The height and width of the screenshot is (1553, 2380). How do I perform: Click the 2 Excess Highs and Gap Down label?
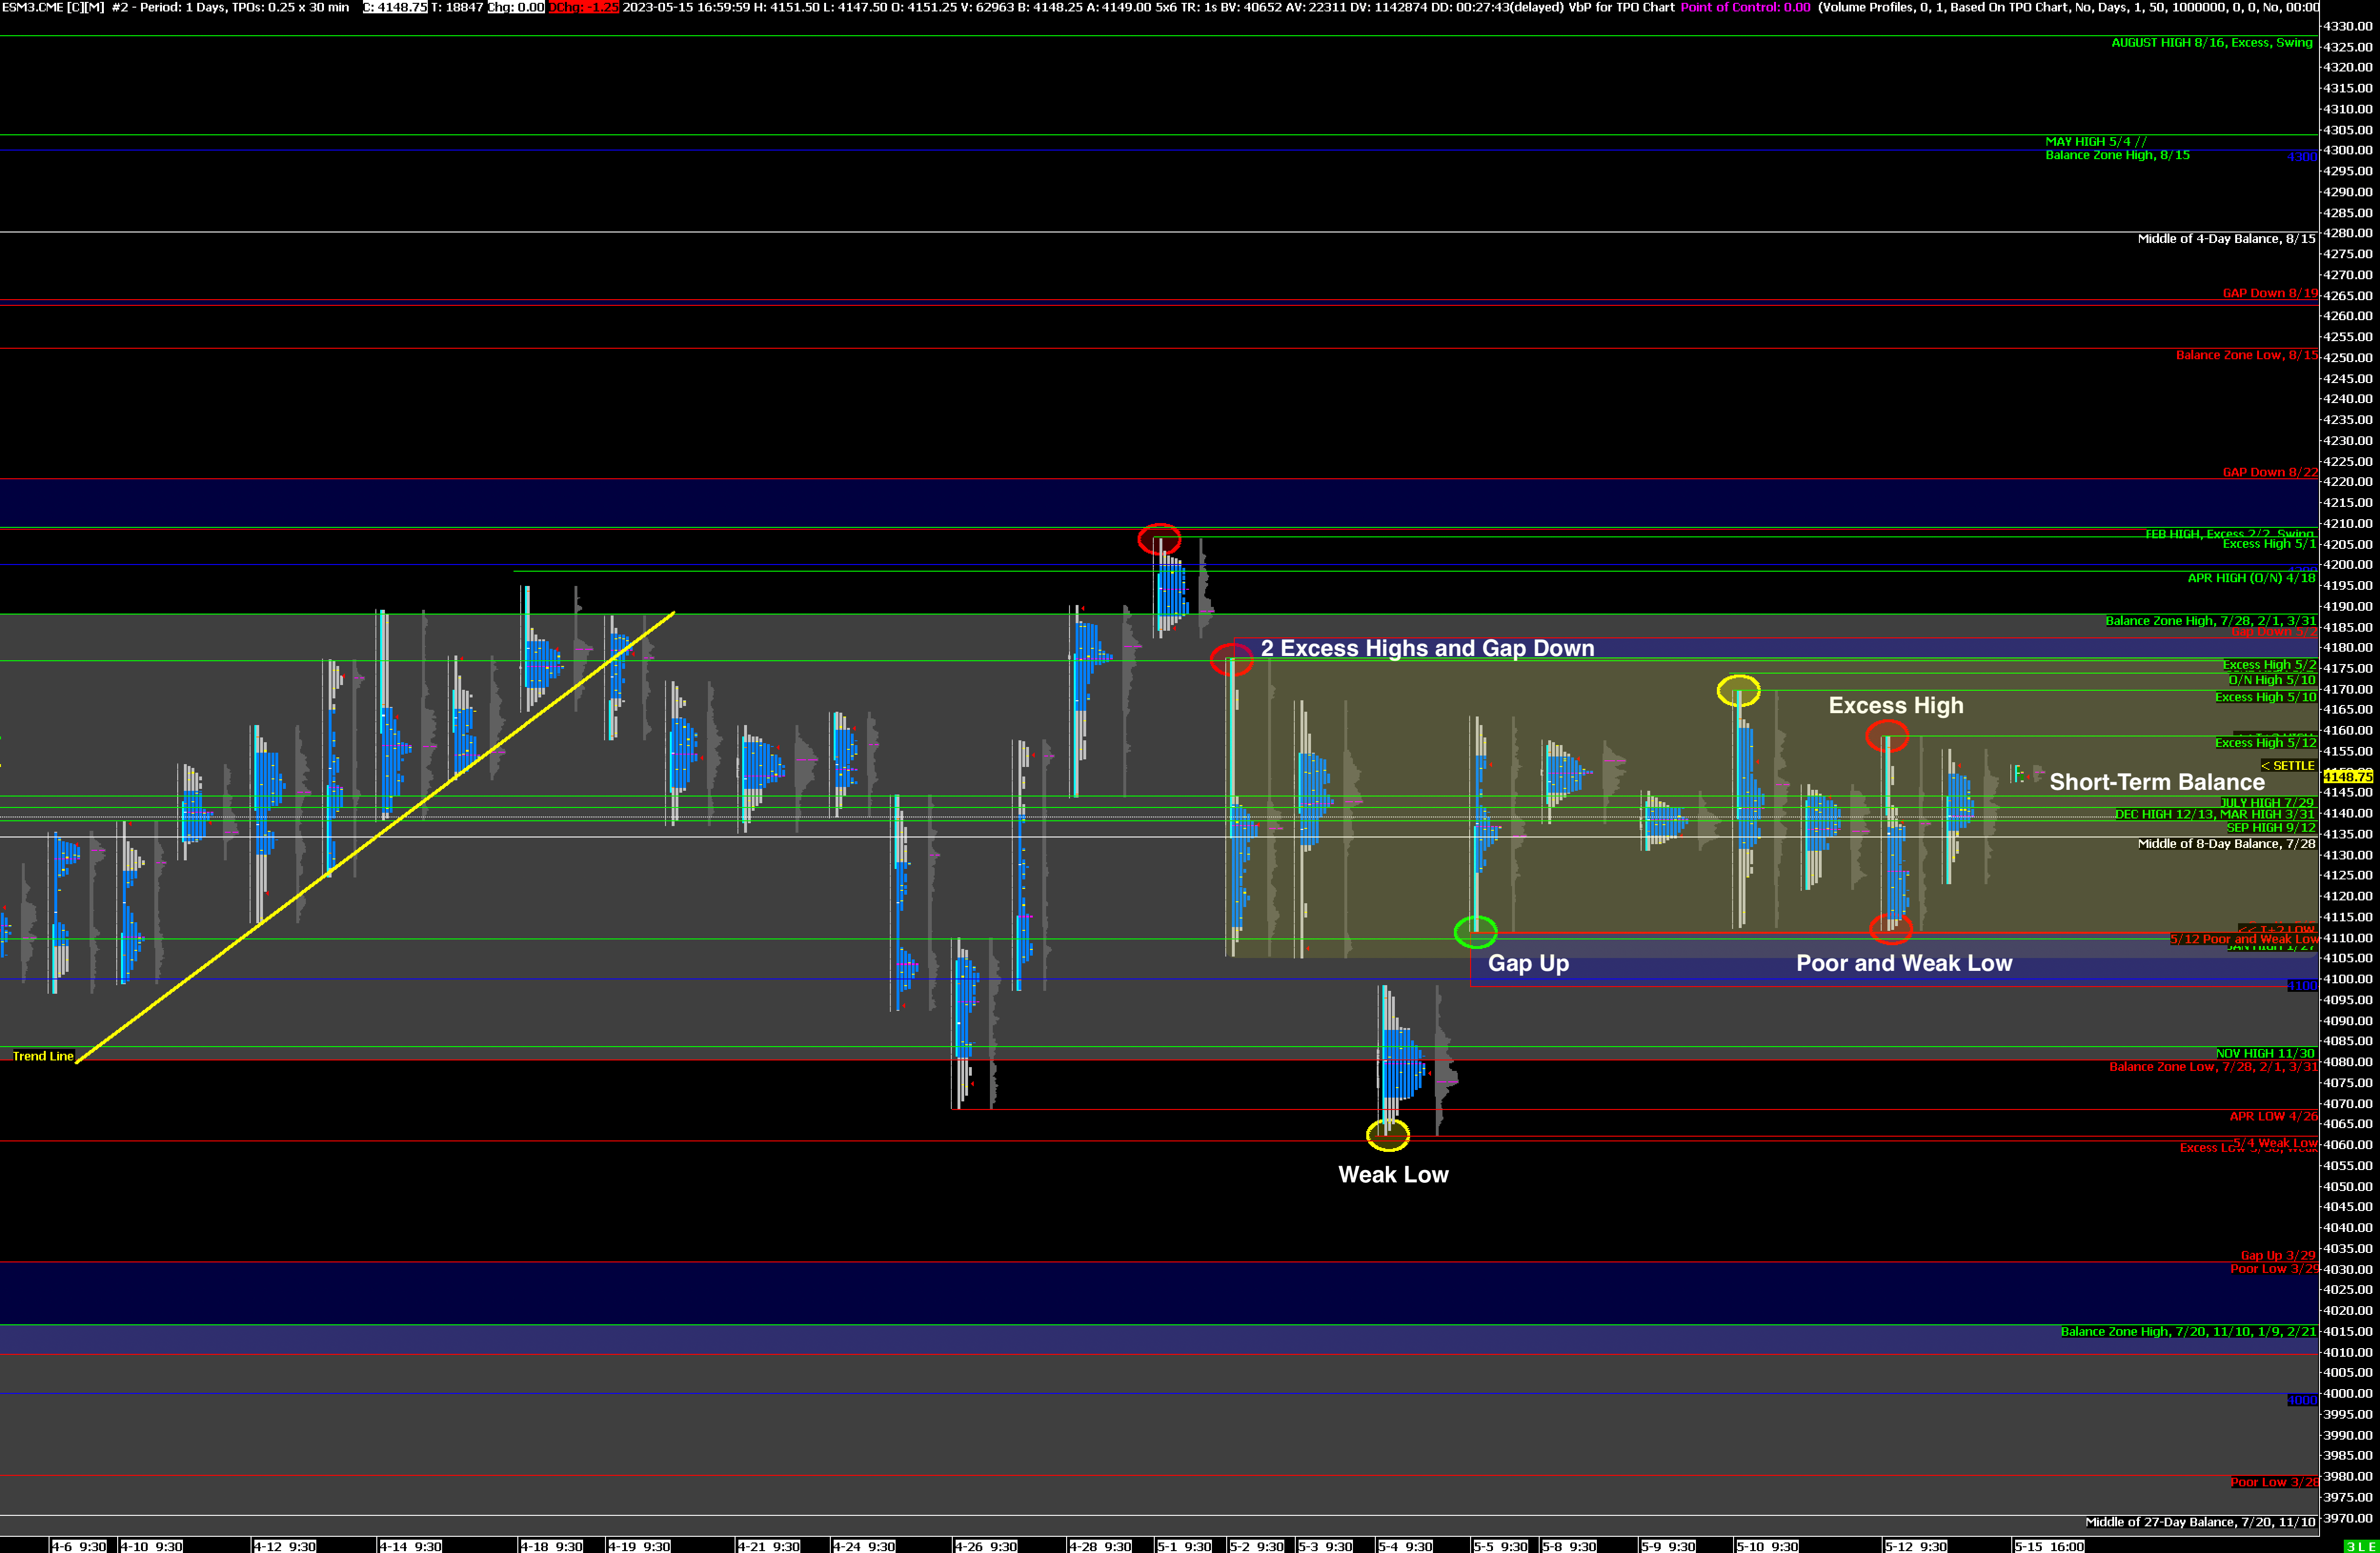pyautogui.click(x=1427, y=648)
